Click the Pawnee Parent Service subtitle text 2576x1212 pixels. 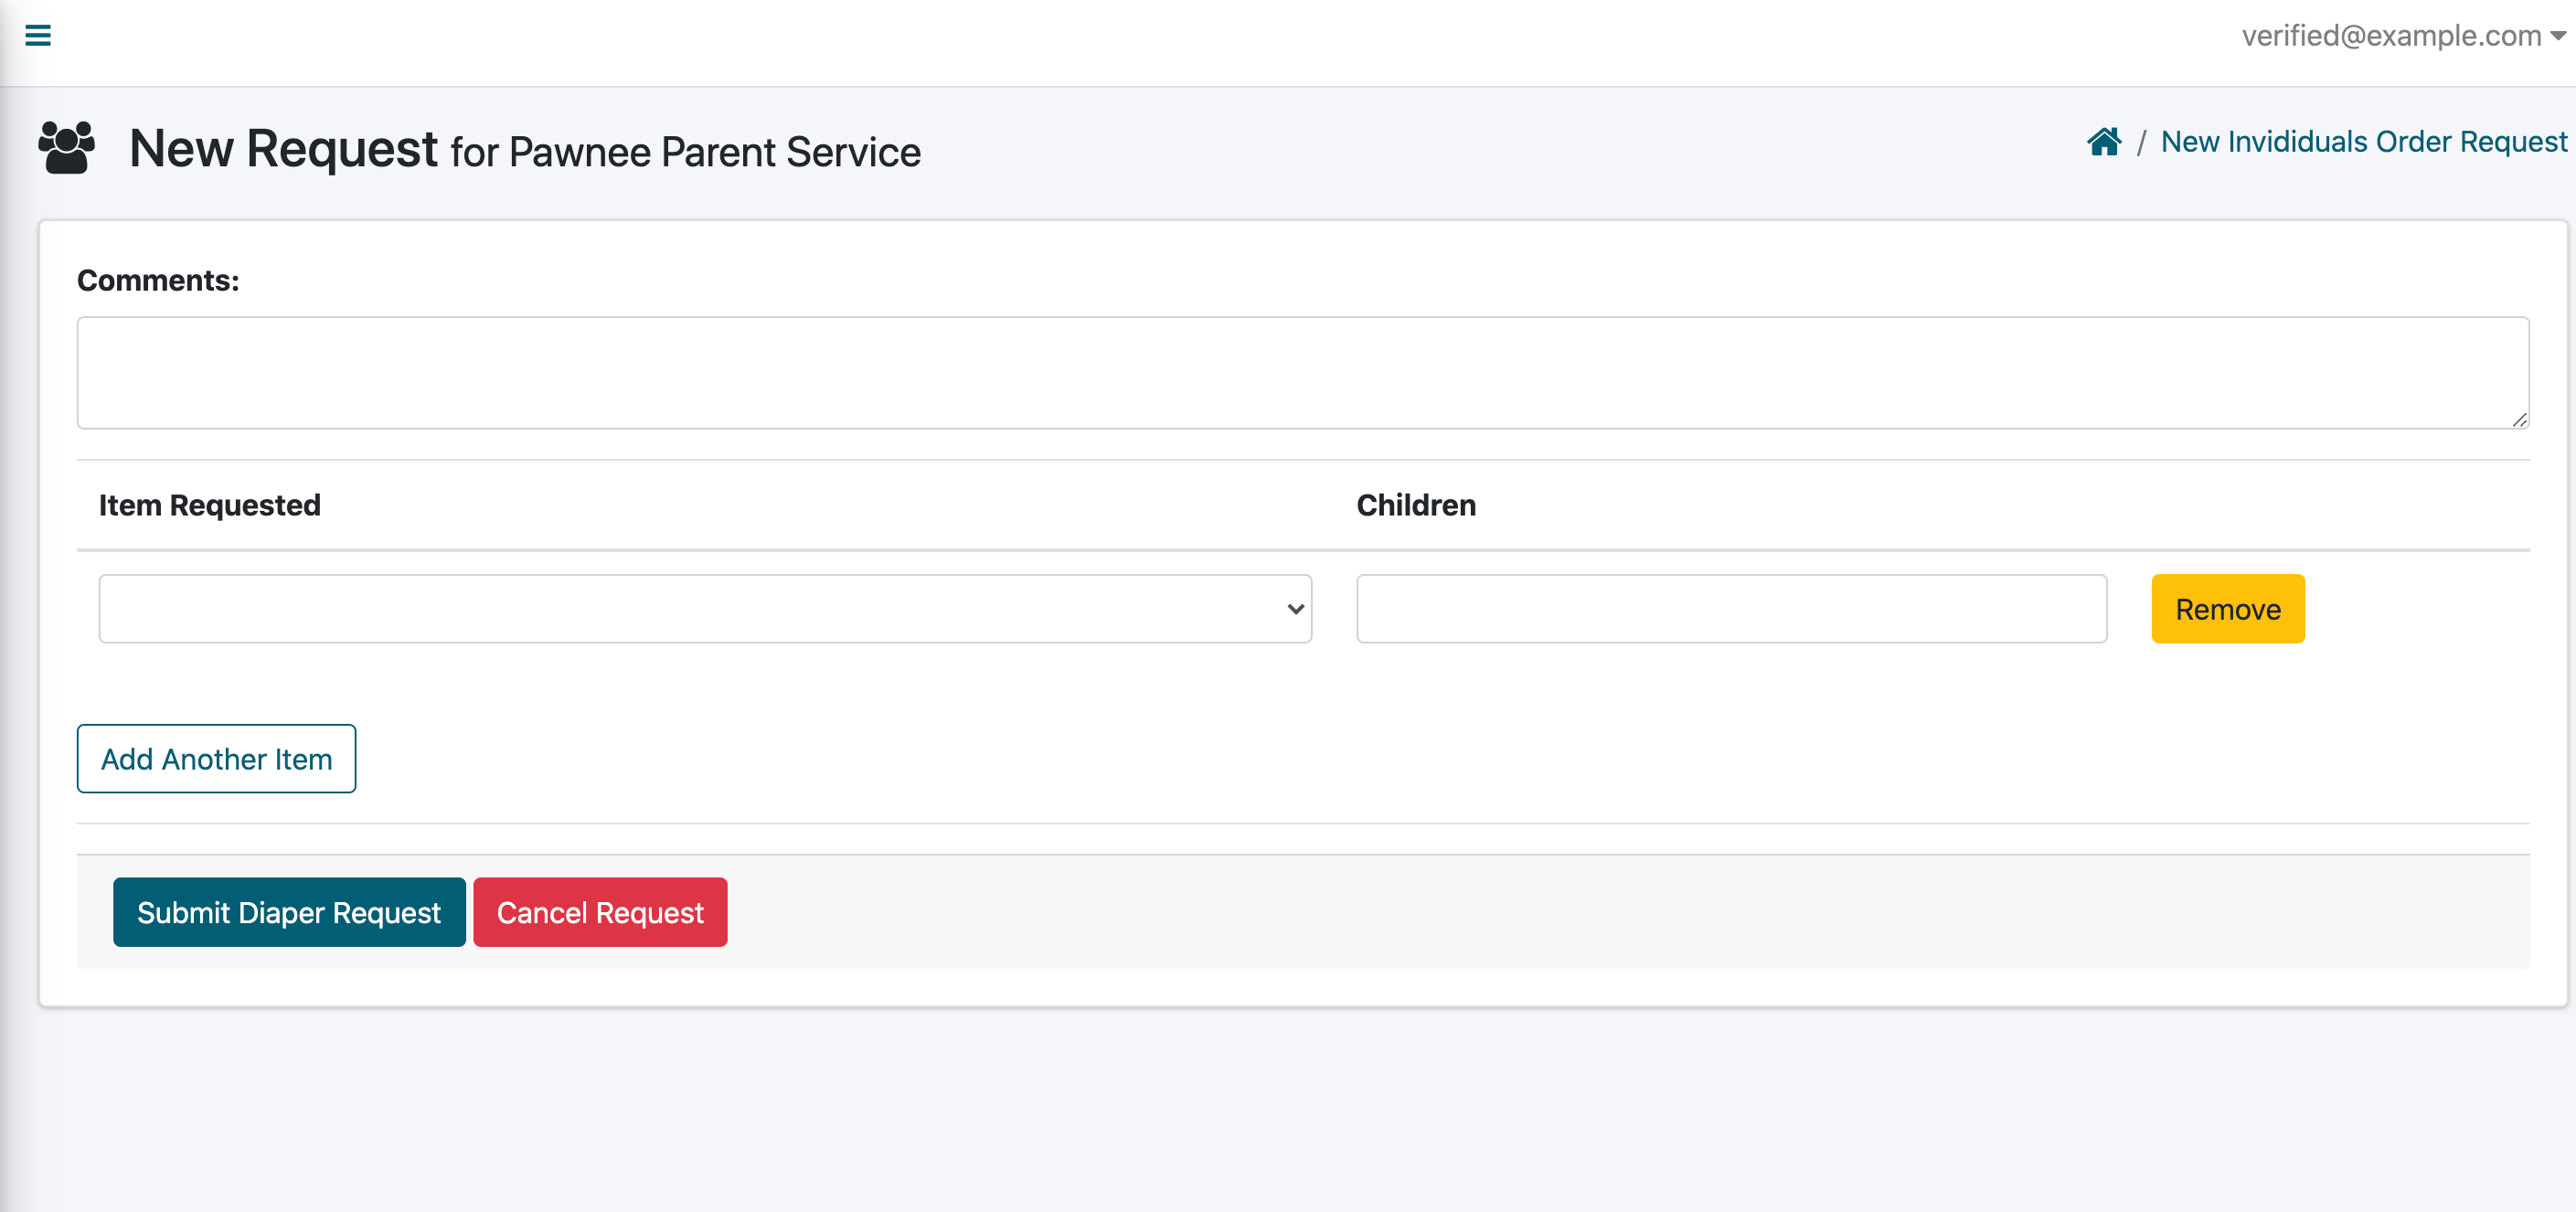[714, 153]
